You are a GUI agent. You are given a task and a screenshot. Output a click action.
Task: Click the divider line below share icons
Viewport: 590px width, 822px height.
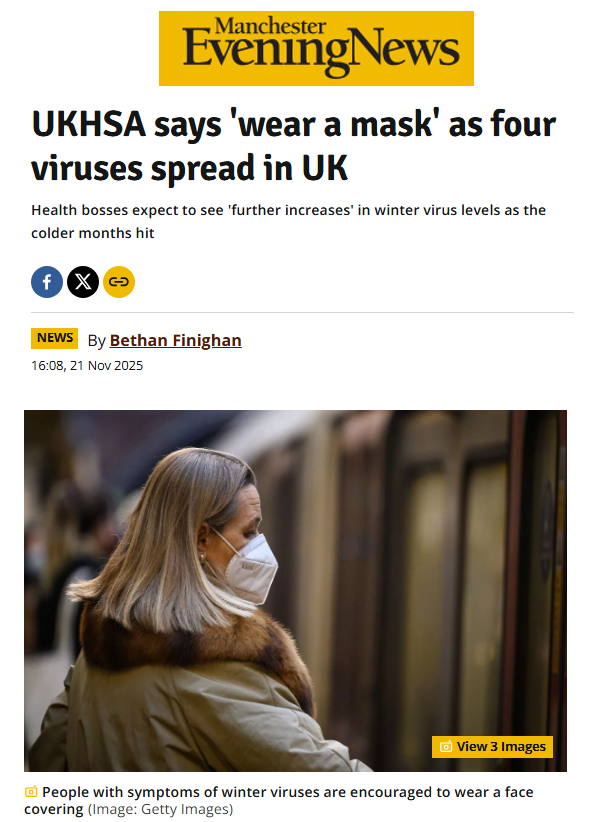[302, 312]
